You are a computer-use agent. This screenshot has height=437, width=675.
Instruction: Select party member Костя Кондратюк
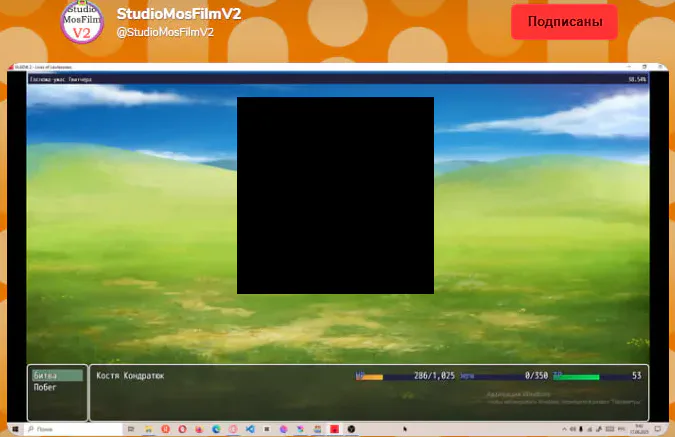click(x=130, y=375)
